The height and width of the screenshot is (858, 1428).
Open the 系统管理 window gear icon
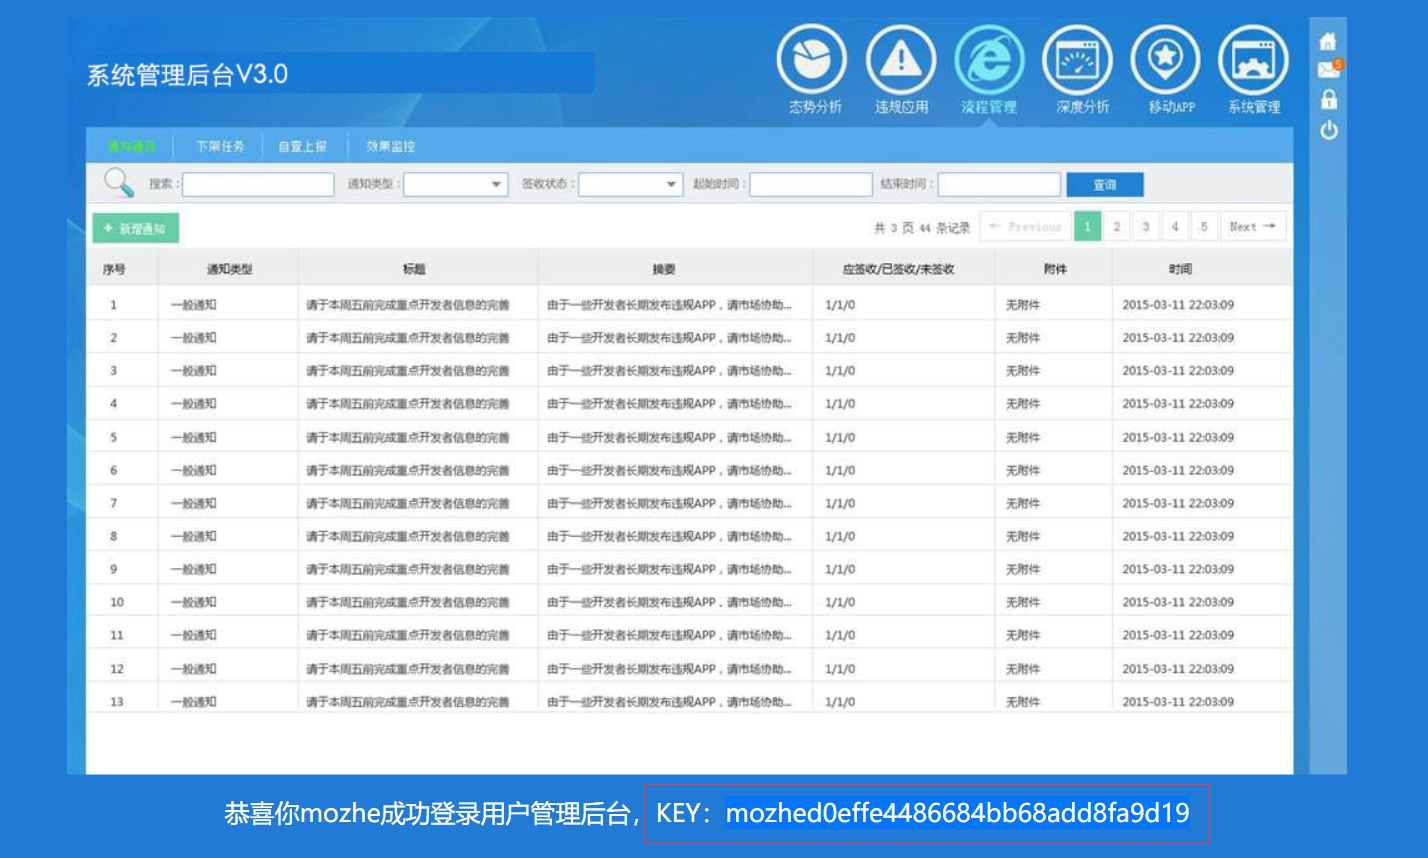pyautogui.click(x=1253, y=60)
